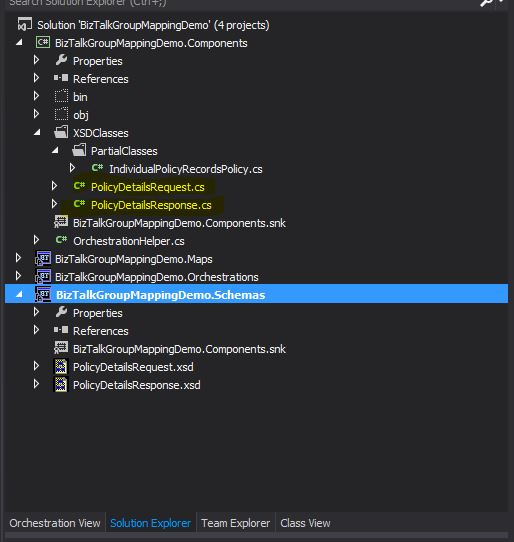Click the References icon under Schemas project

point(61,330)
